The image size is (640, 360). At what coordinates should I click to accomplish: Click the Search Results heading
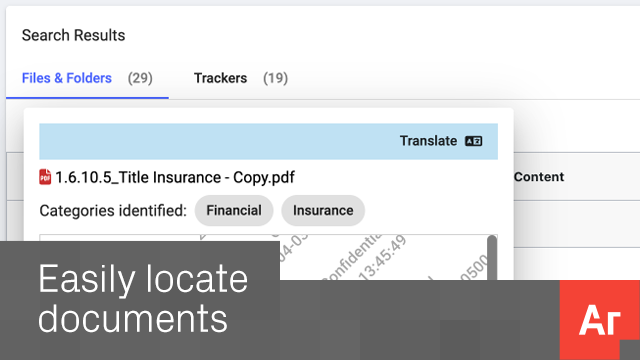pyautogui.click(x=73, y=36)
